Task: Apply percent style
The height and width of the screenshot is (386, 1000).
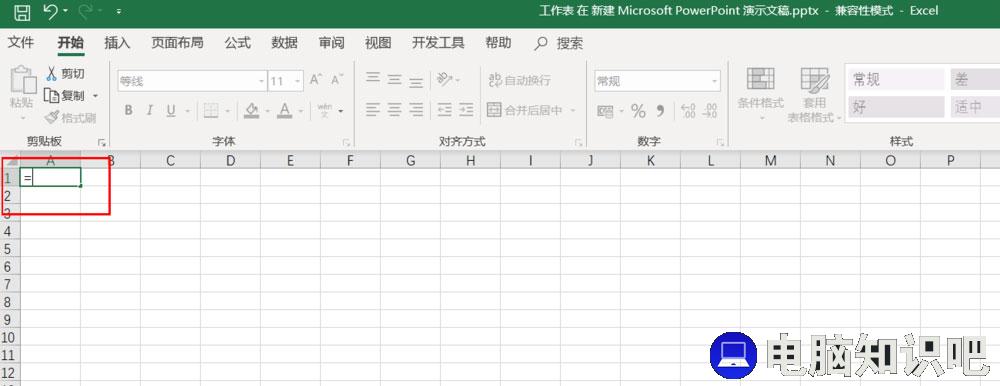Action: pos(638,111)
